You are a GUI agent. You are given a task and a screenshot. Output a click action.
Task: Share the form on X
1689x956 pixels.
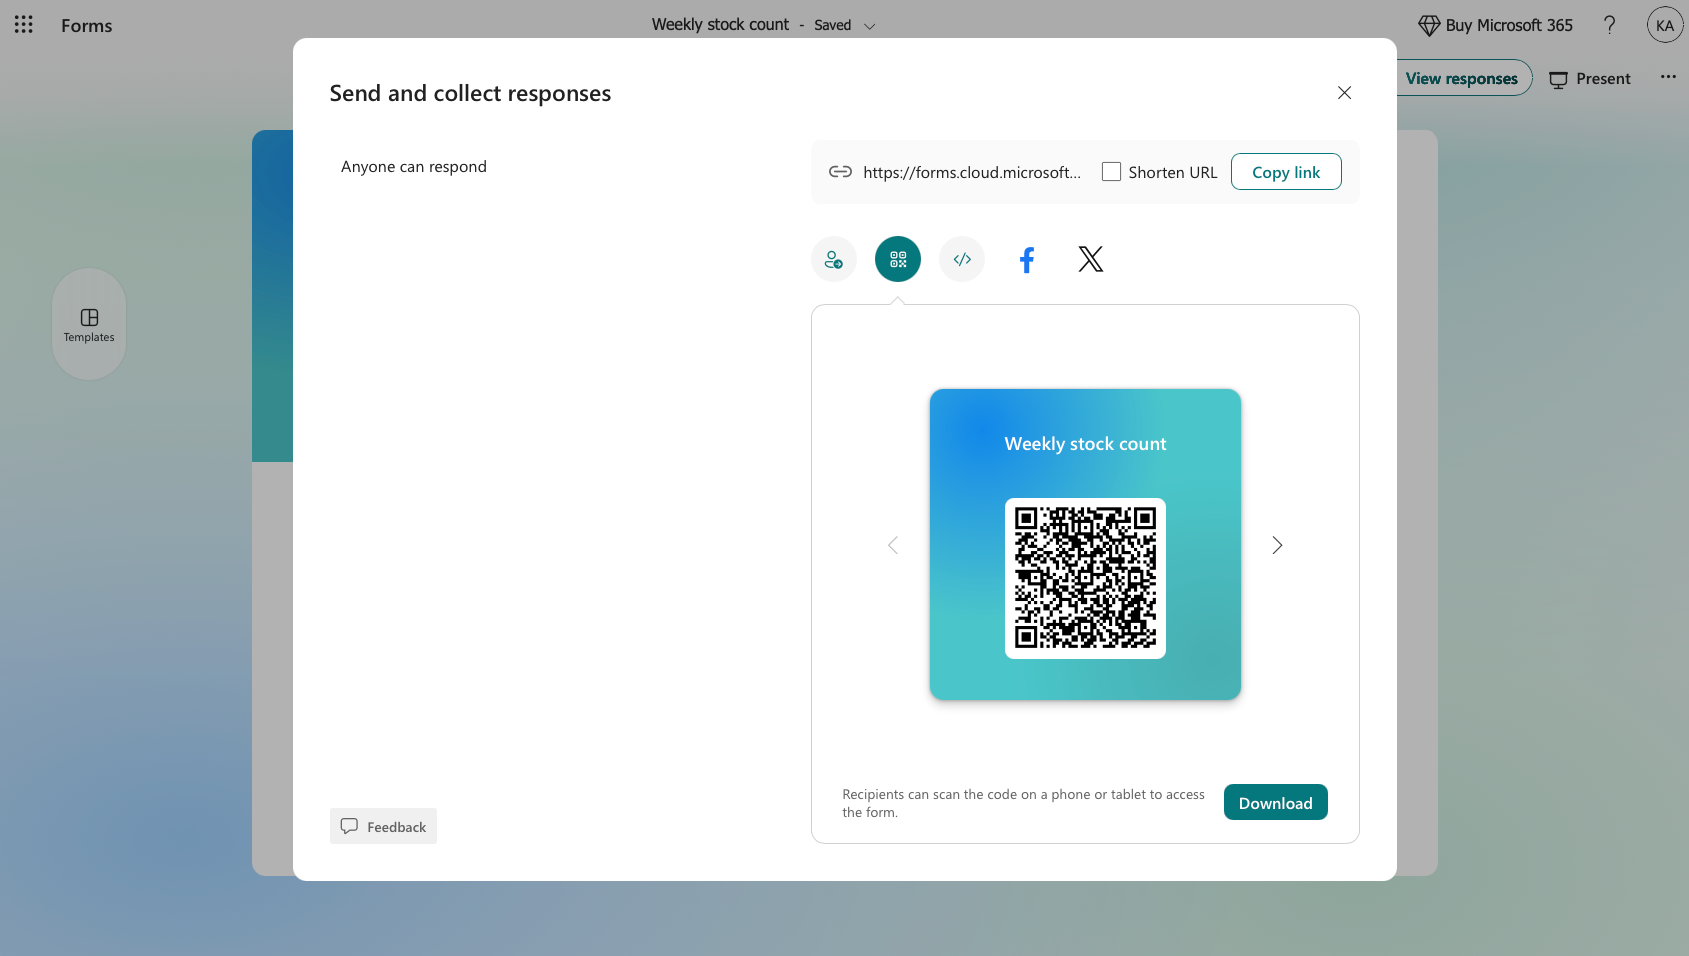pos(1090,260)
